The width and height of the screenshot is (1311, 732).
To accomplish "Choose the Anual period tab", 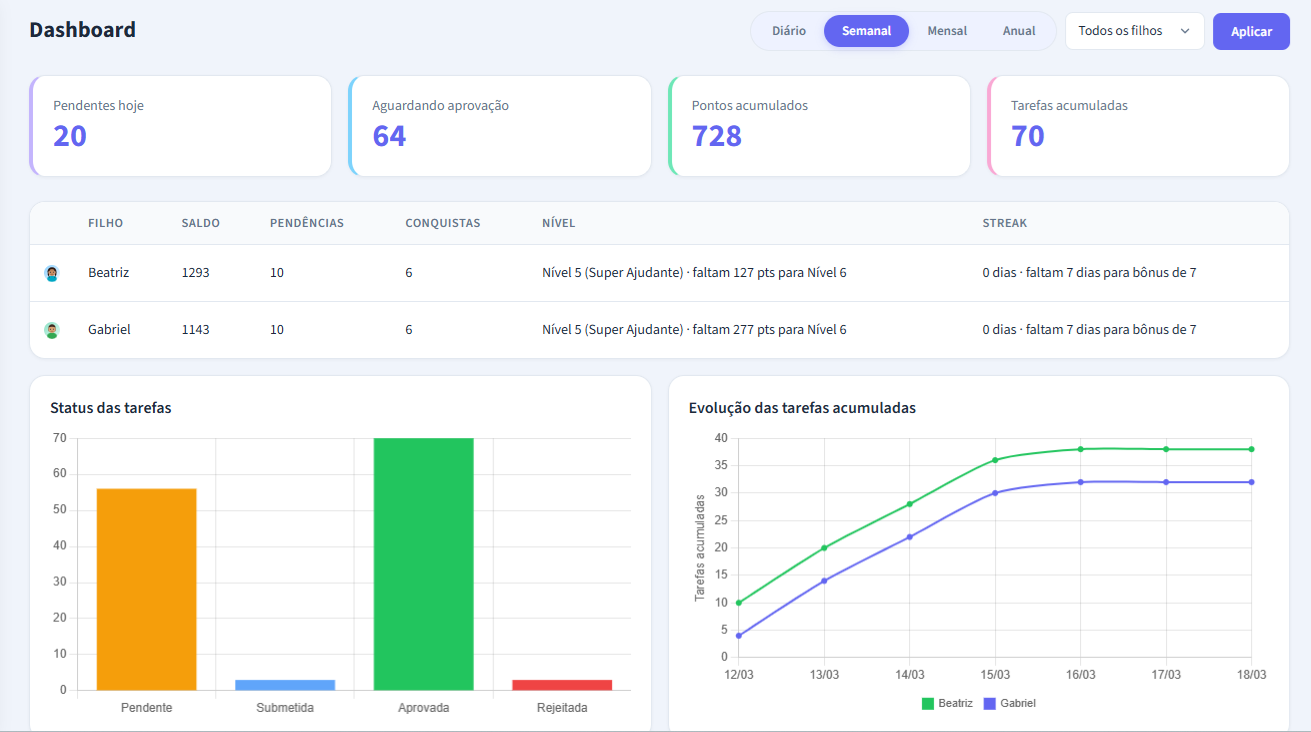I will click(1018, 31).
